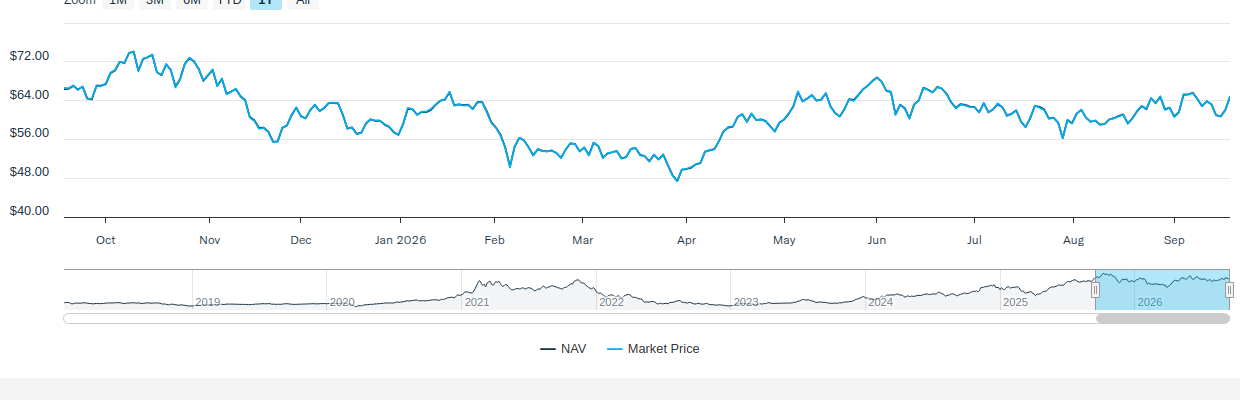Image resolution: width=1240 pixels, height=400 pixels.
Task: Jump to 2021 in the navigator
Action: click(477, 302)
